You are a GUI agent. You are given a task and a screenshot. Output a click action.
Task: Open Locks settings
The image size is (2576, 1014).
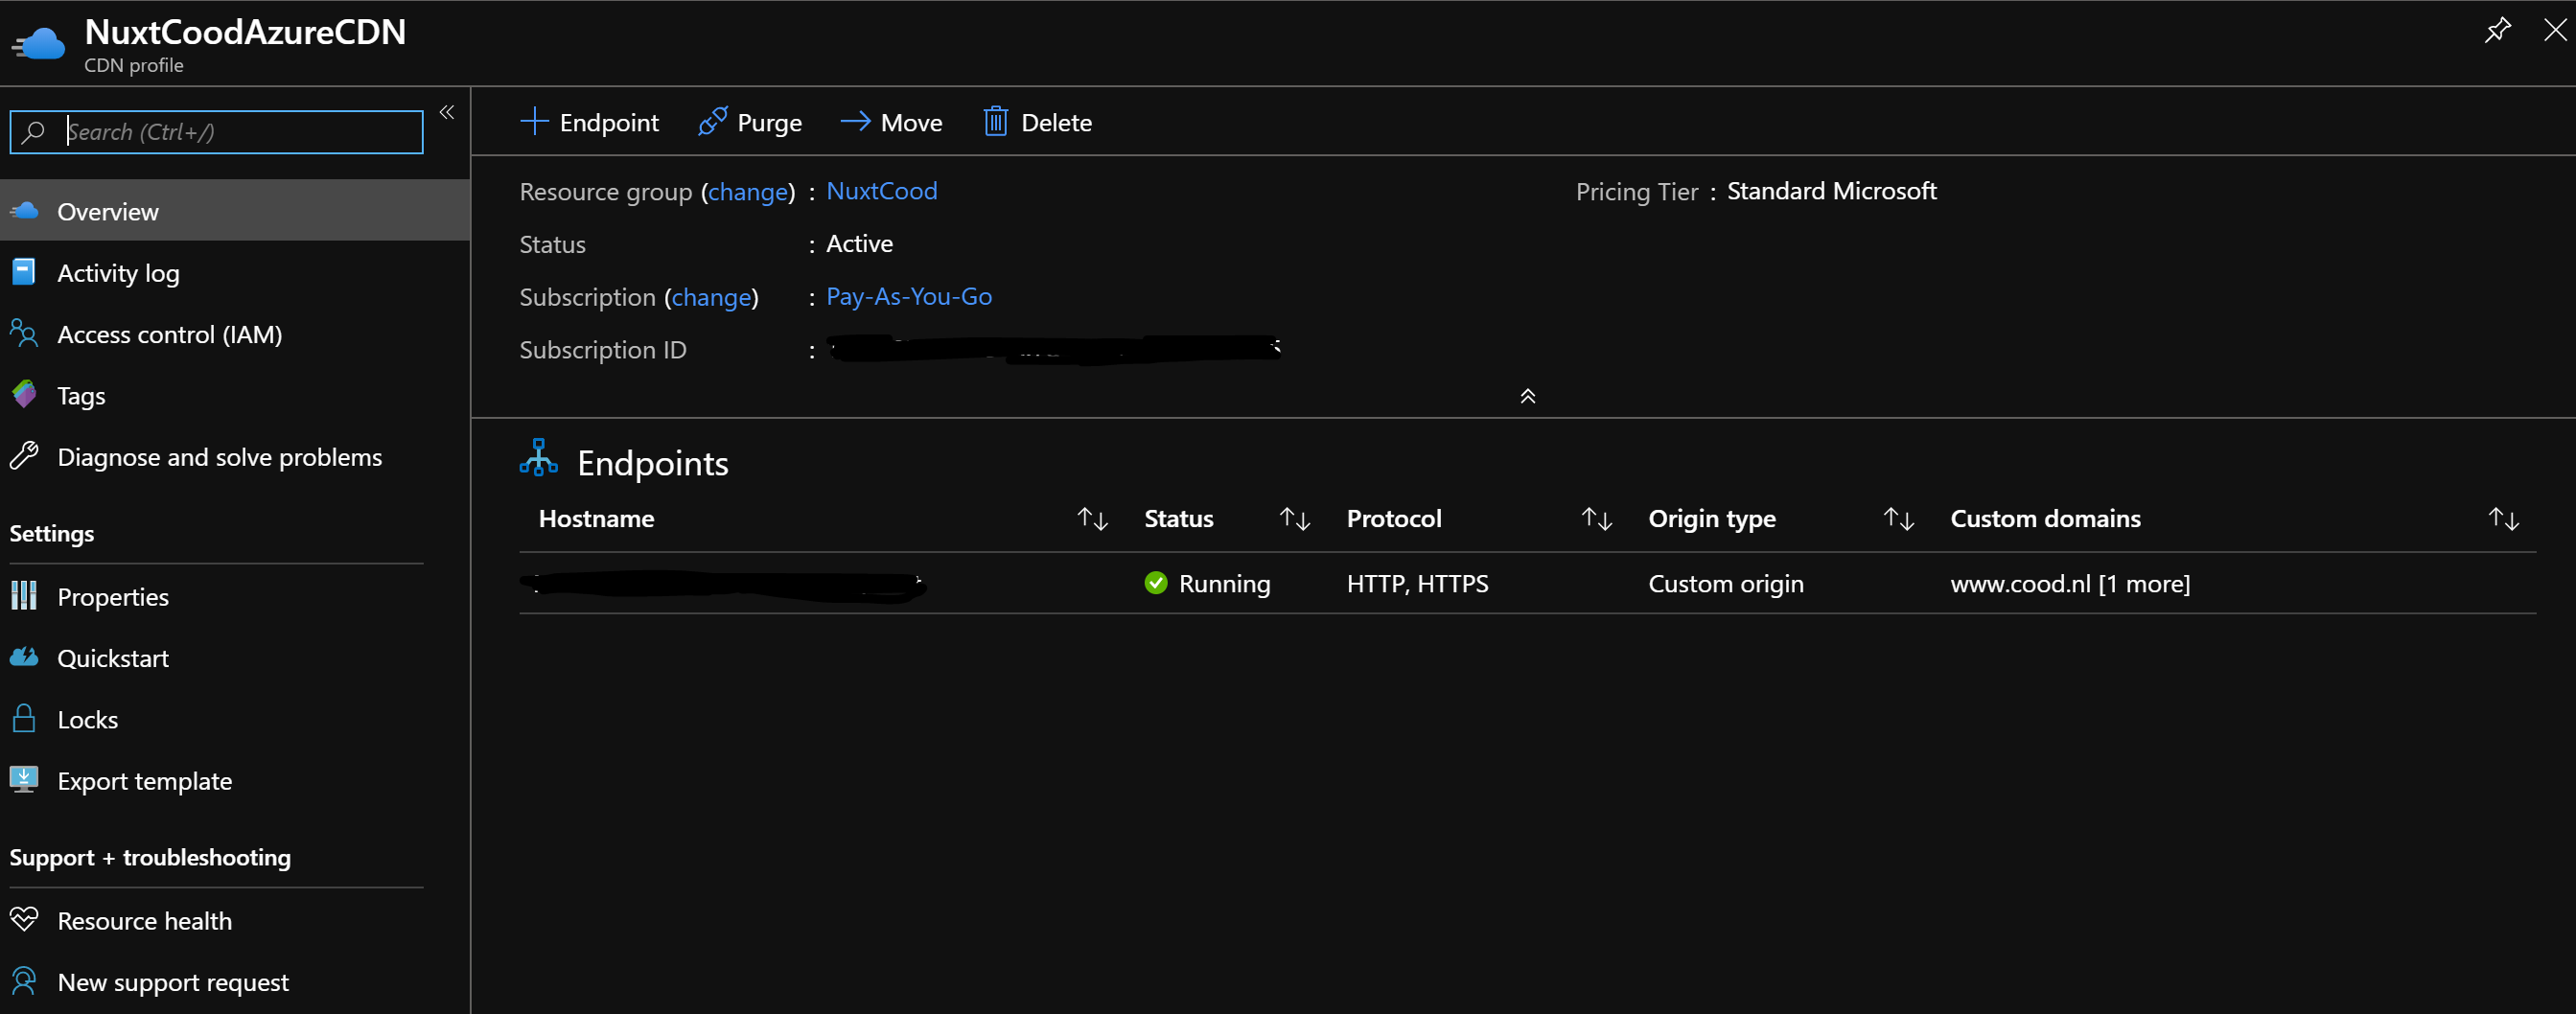click(235, 720)
